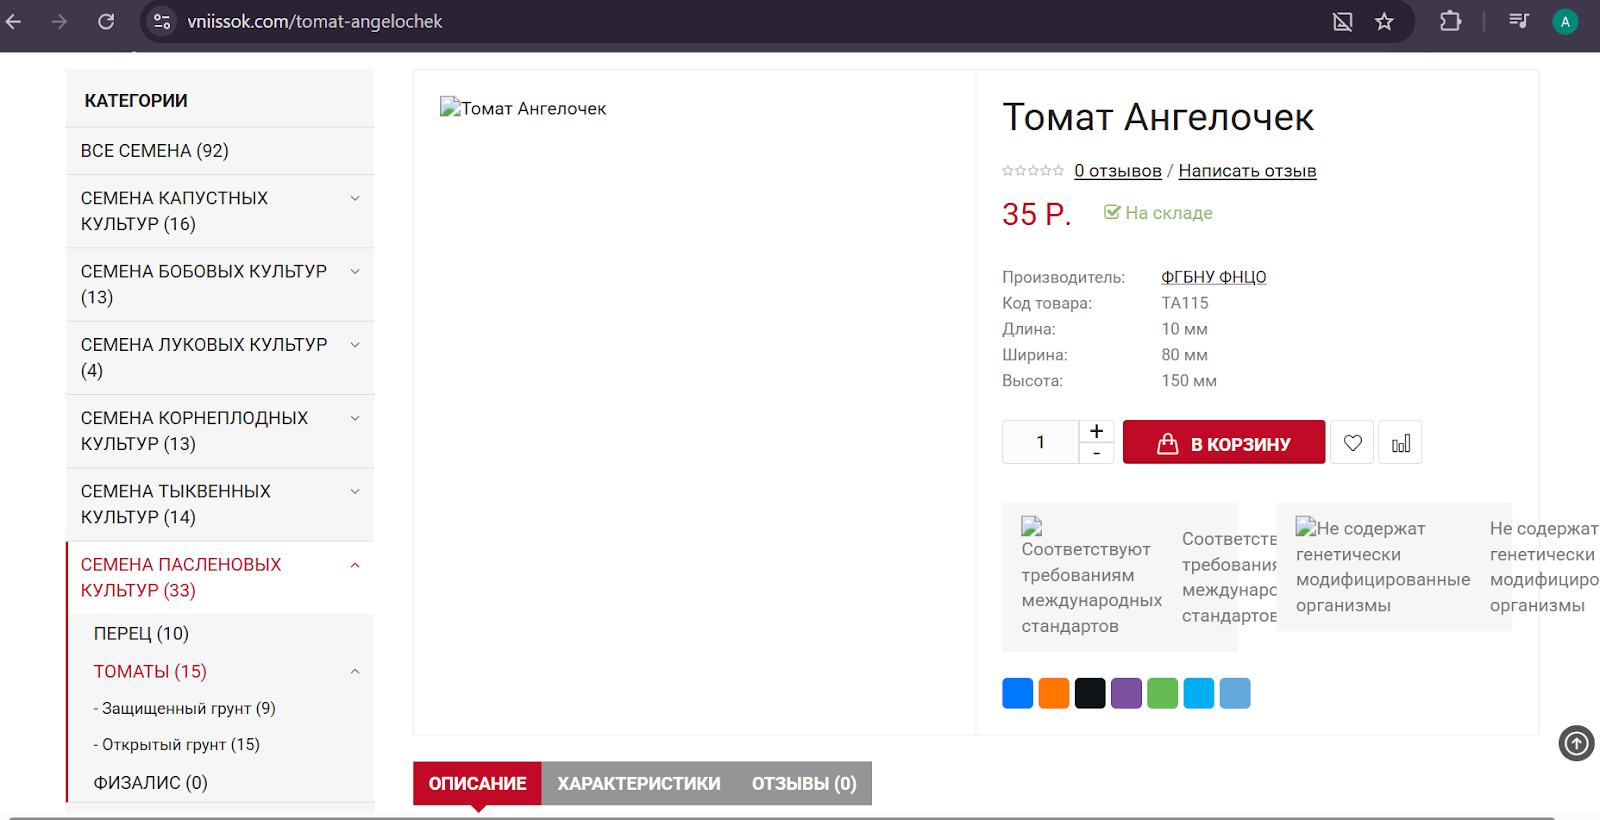Image resolution: width=1600 pixels, height=820 pixels.
Task: Click the scroll-to-top arrow button
Action: point(1576,743)
